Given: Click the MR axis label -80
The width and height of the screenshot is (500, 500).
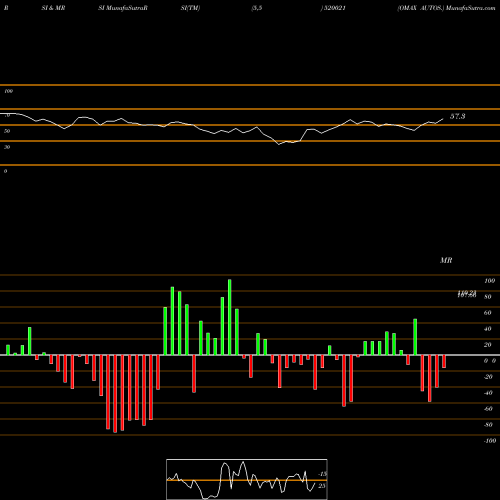Looking at the screenshot, I should click(x=488, y=425).
